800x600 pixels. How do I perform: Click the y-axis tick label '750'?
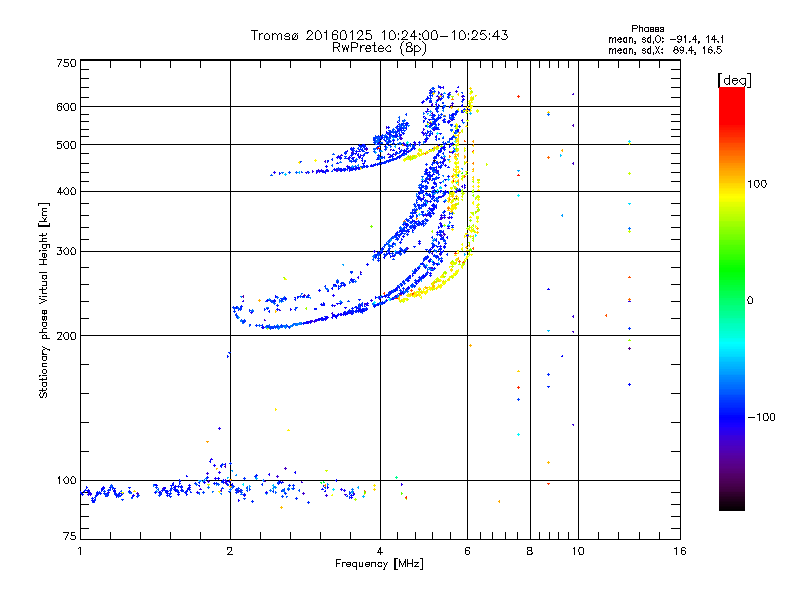click(x=67, y=63)
